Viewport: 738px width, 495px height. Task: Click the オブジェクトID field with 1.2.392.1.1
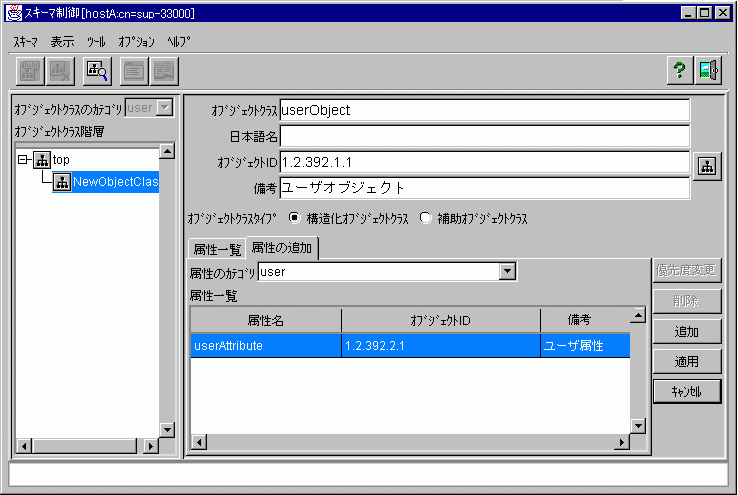click(x=485, y=163)
